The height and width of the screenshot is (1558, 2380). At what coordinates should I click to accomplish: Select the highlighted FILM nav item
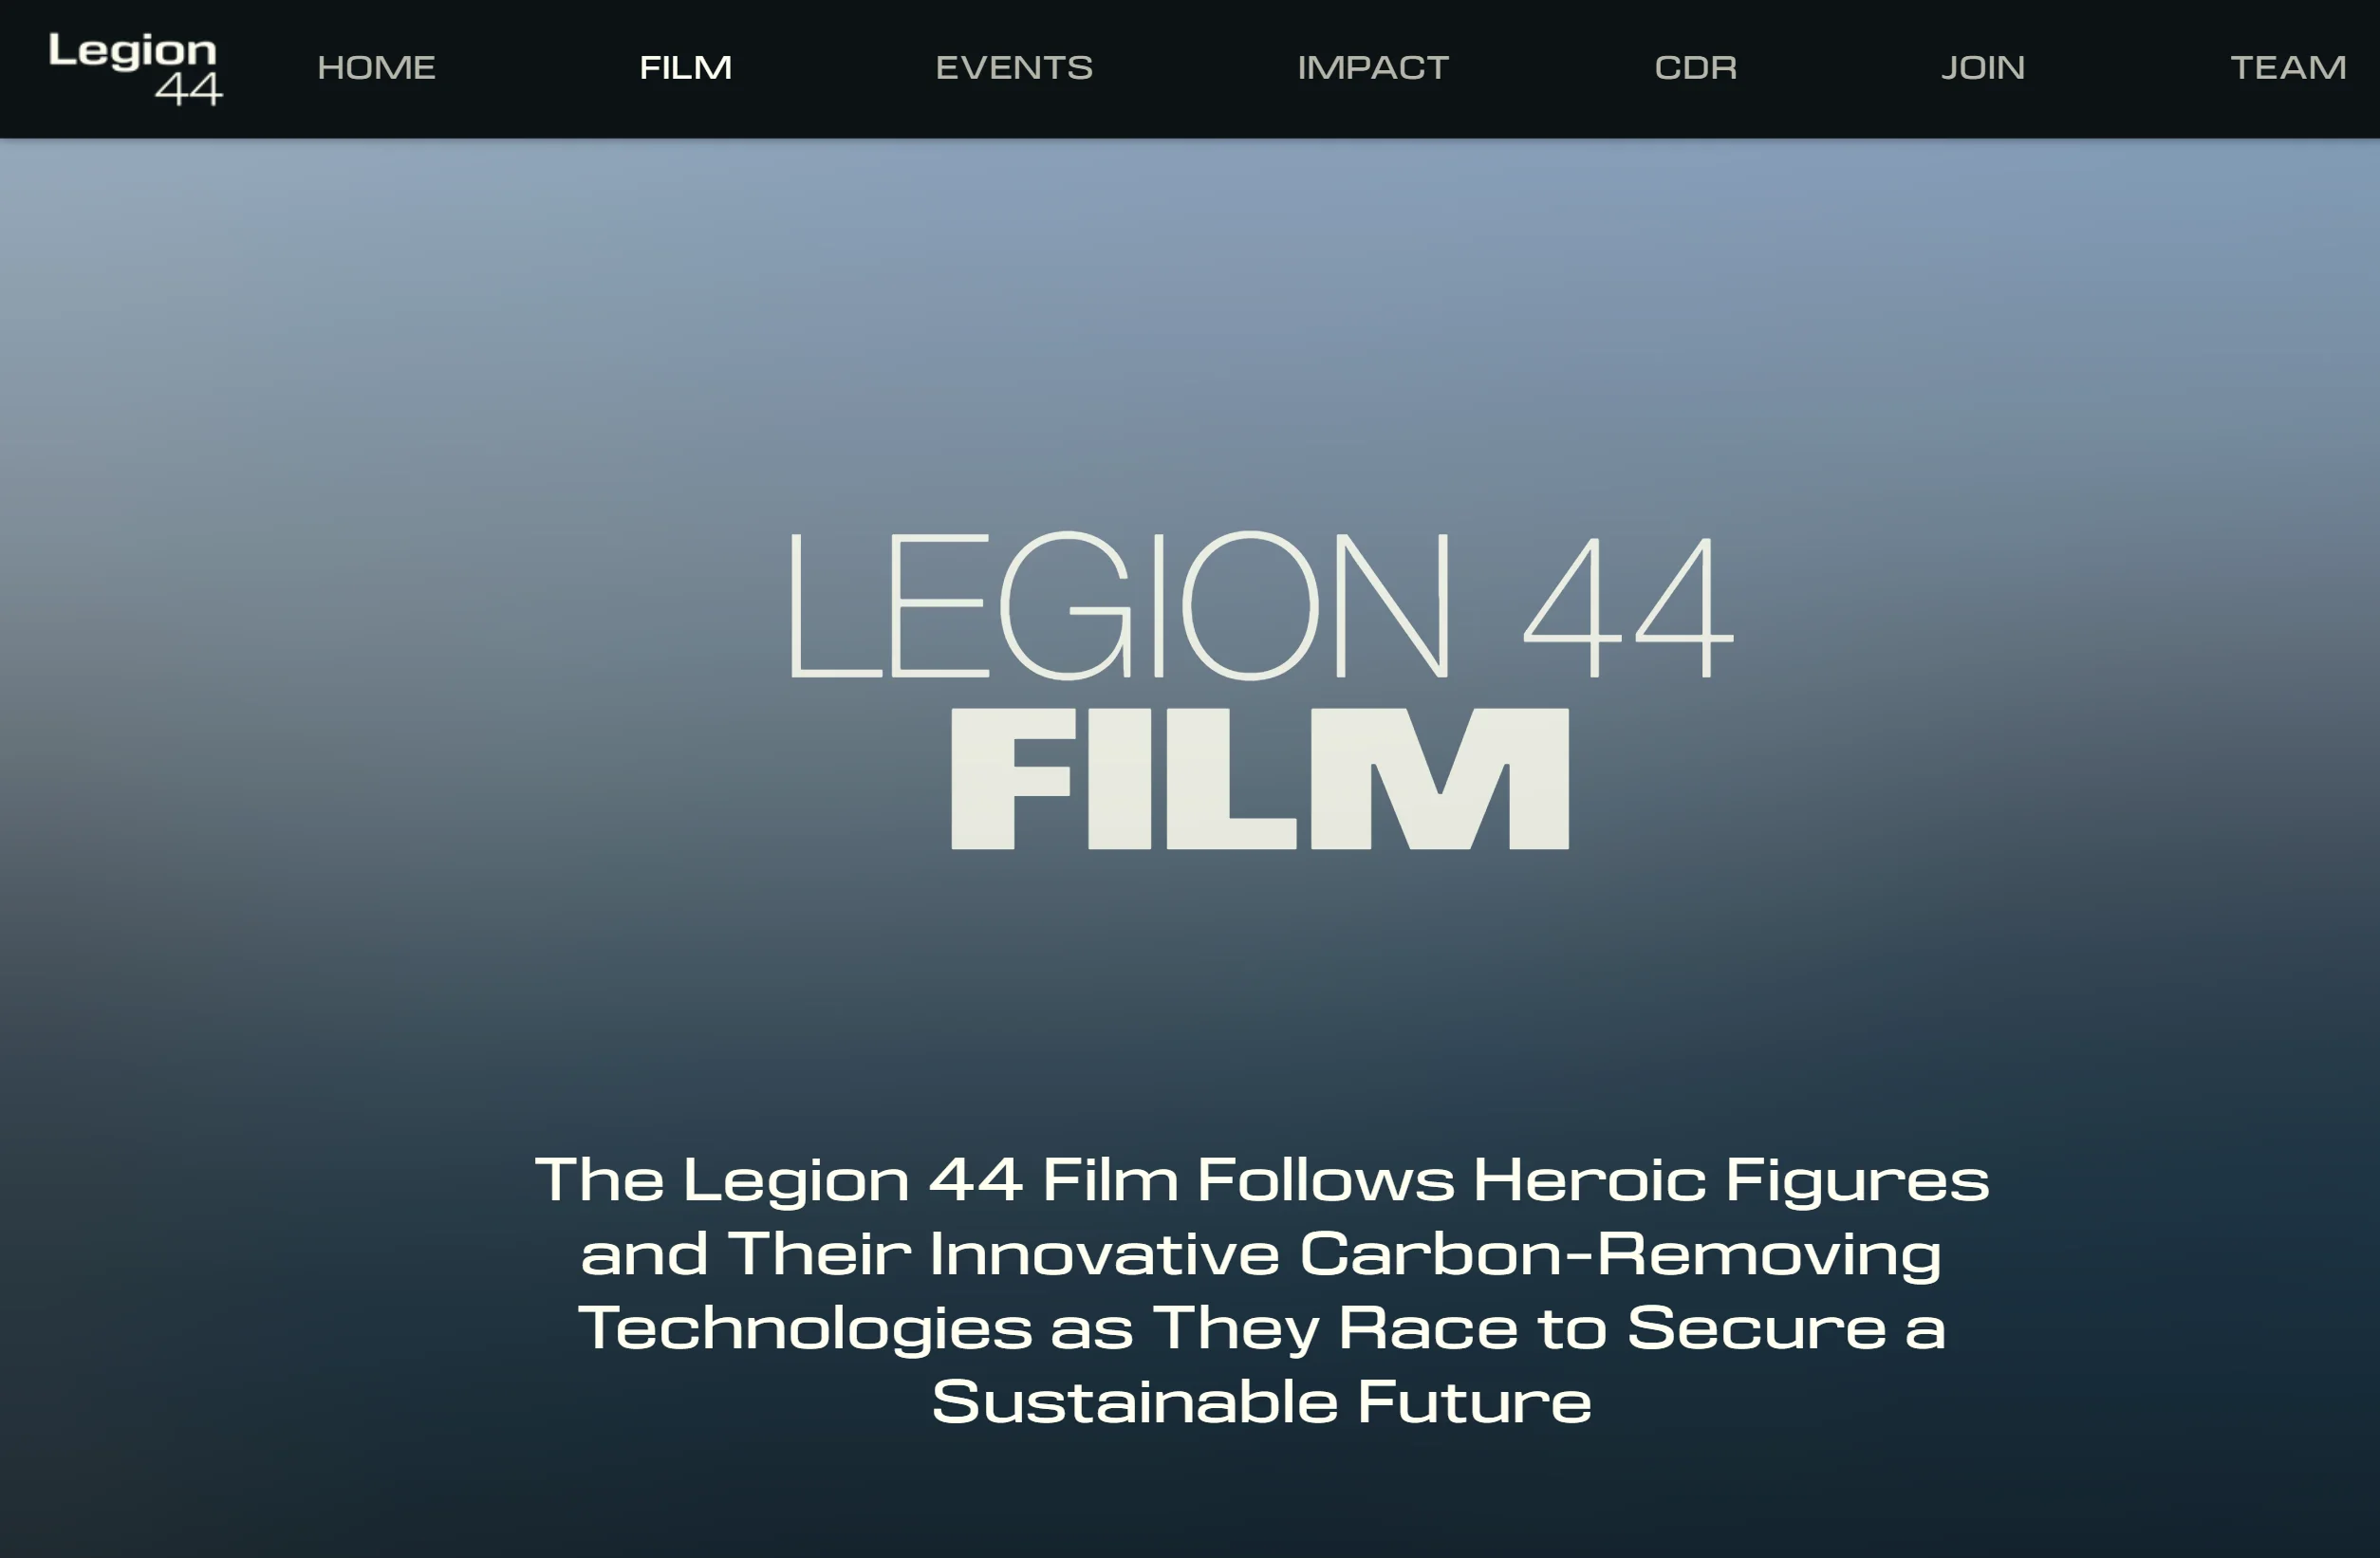685,68
